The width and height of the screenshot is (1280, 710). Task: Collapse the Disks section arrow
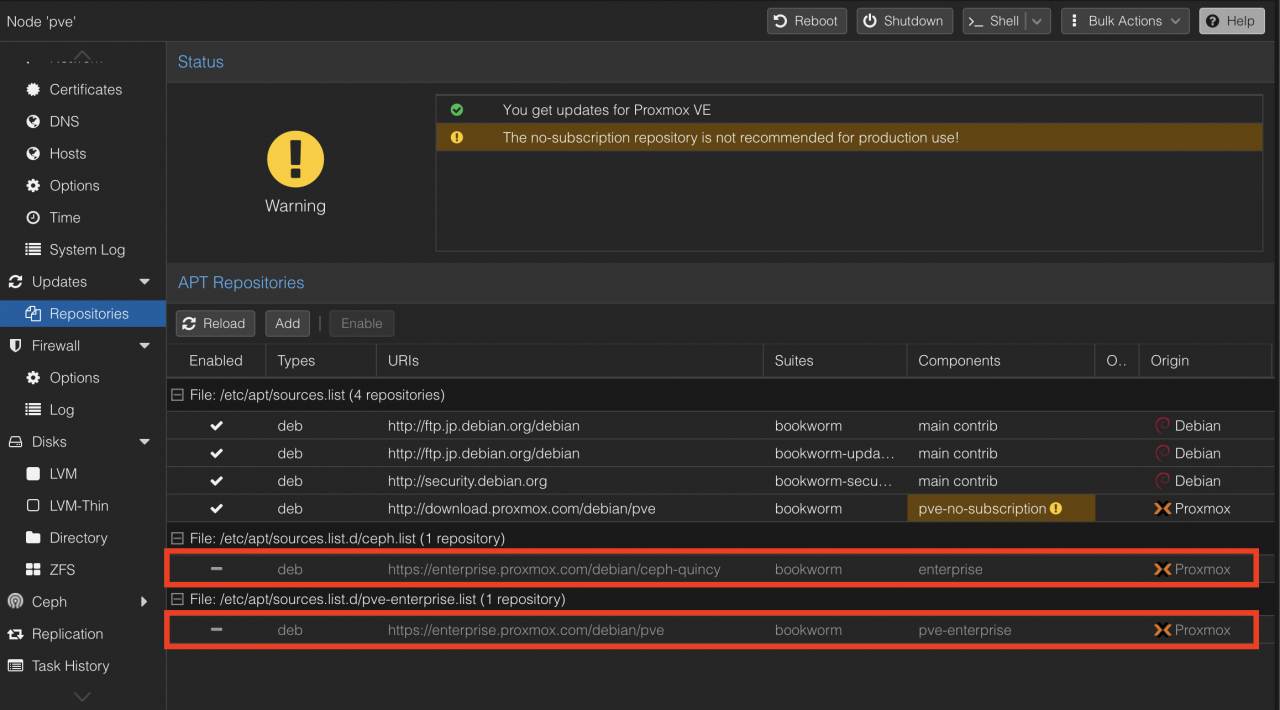tap(145, 441)
